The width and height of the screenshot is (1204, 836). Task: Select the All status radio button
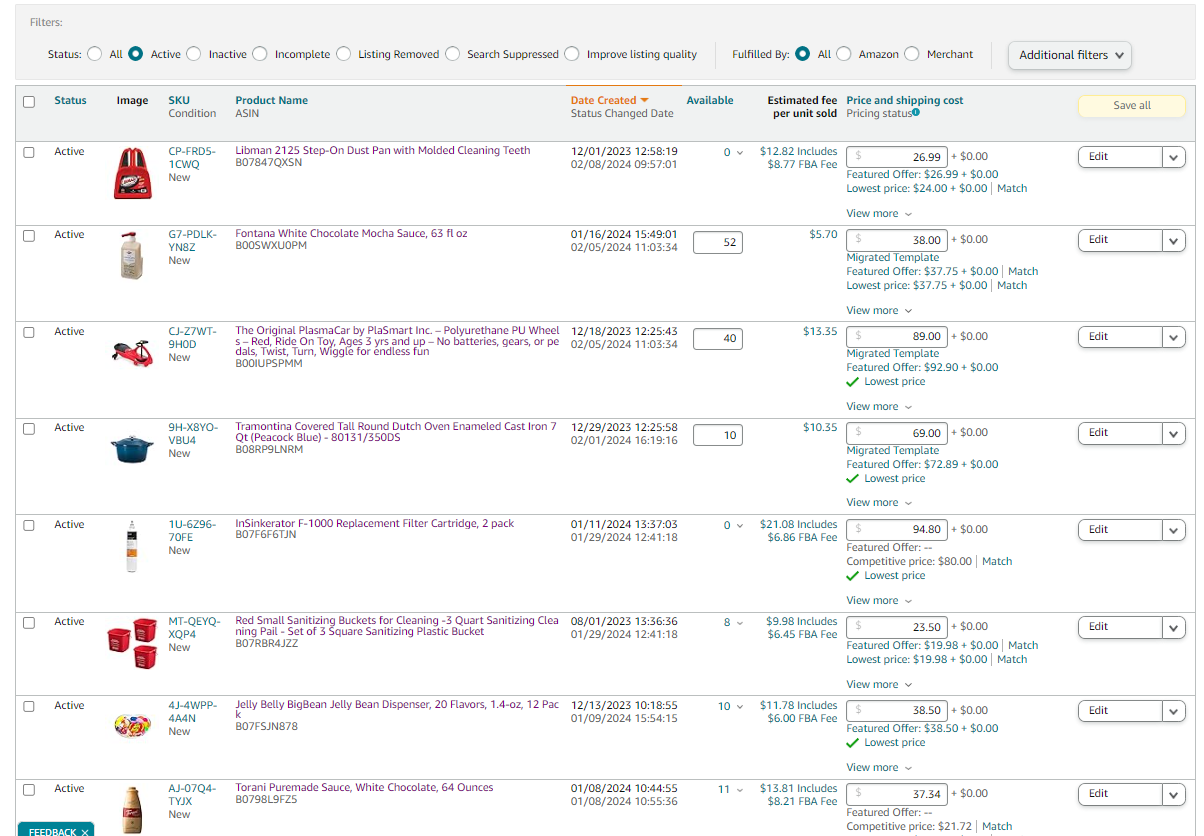click(94, 54)
